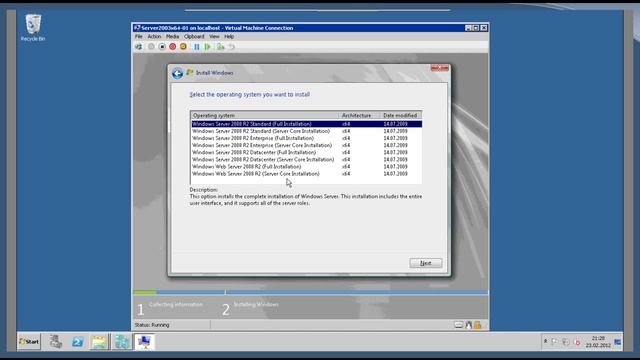This screenshot has height=360, width=640.
Task: Open the File menu
Action: (x=139, y=36)
